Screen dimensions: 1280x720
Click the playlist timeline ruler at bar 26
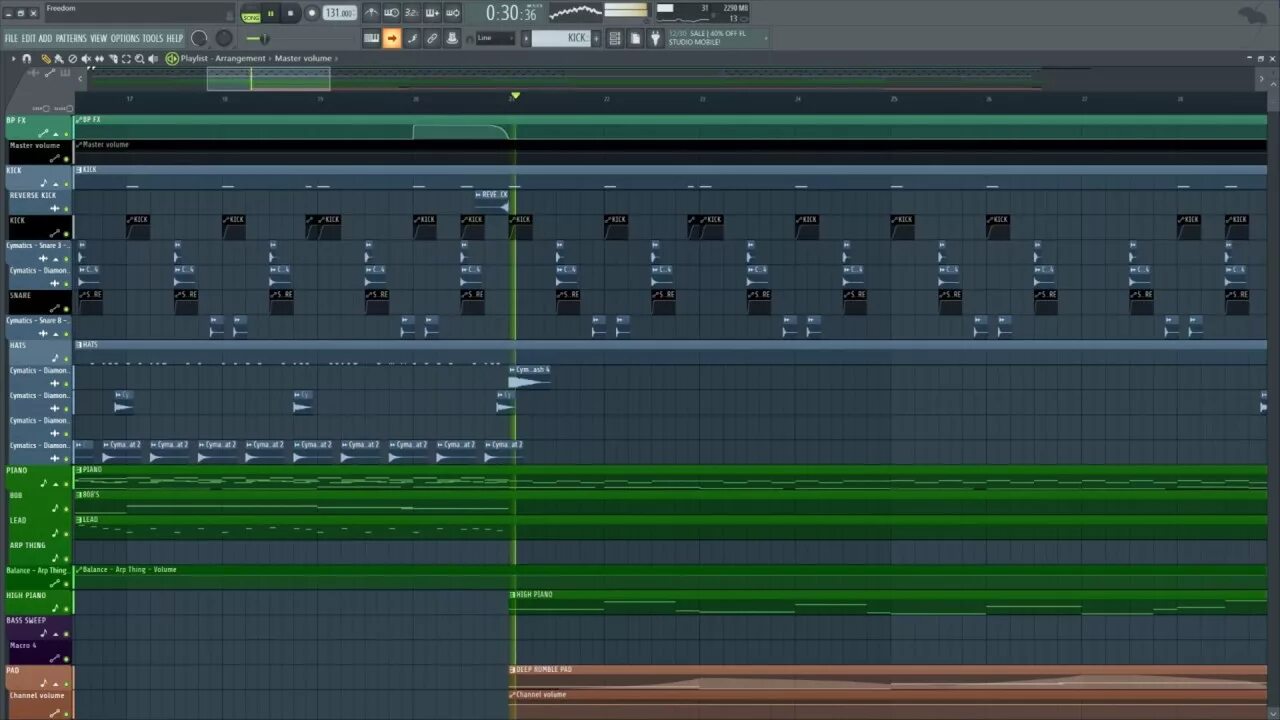[989, 98]
